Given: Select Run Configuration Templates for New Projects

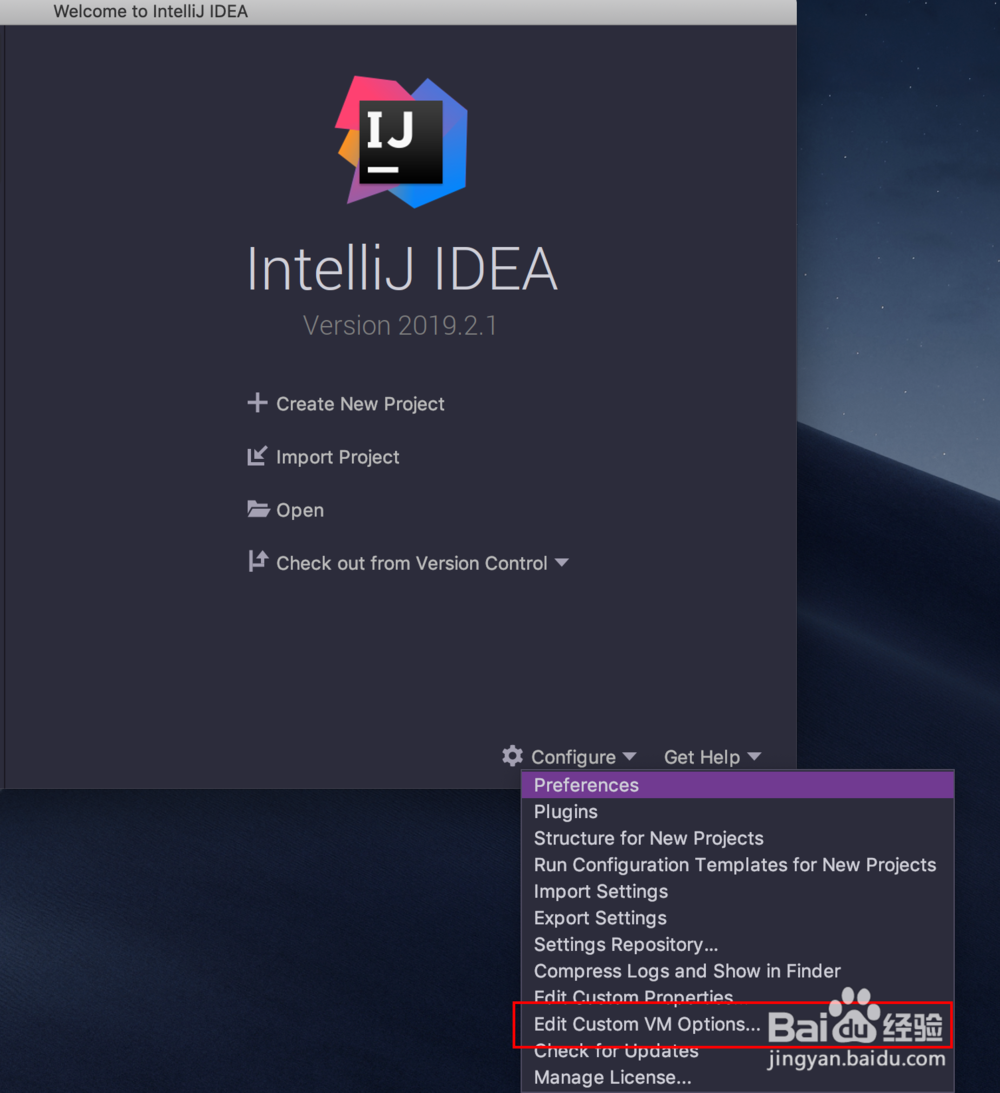Looking at the screenshot, I should [x=735, y=865].
